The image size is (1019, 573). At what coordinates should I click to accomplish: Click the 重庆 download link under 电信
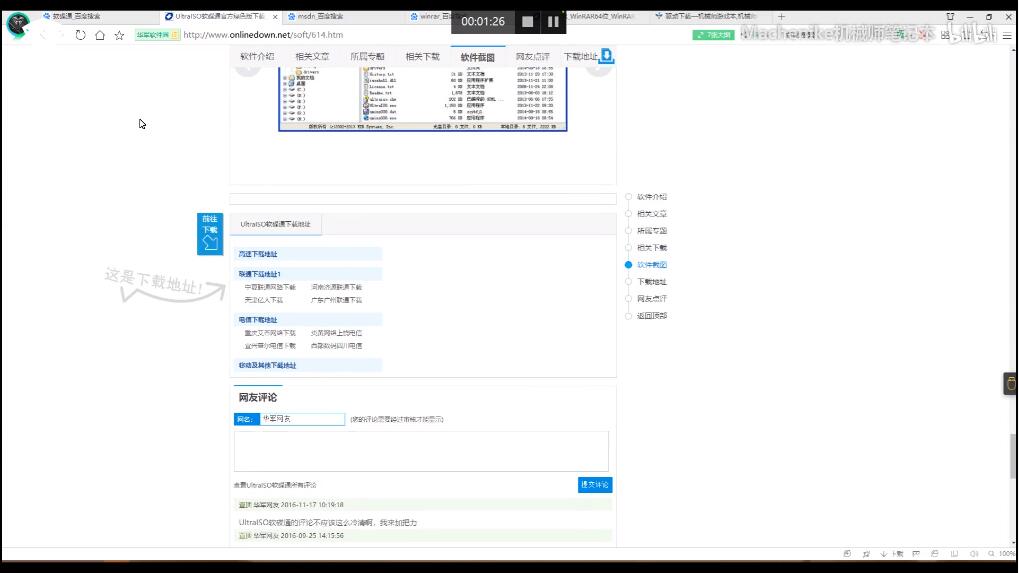(x=270, y=333)
